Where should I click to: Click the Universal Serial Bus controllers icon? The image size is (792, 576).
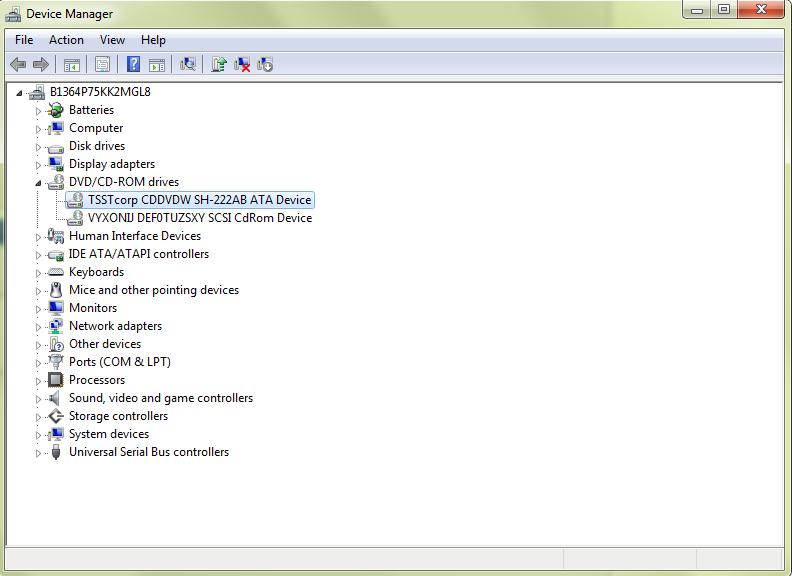click(56, 452)
